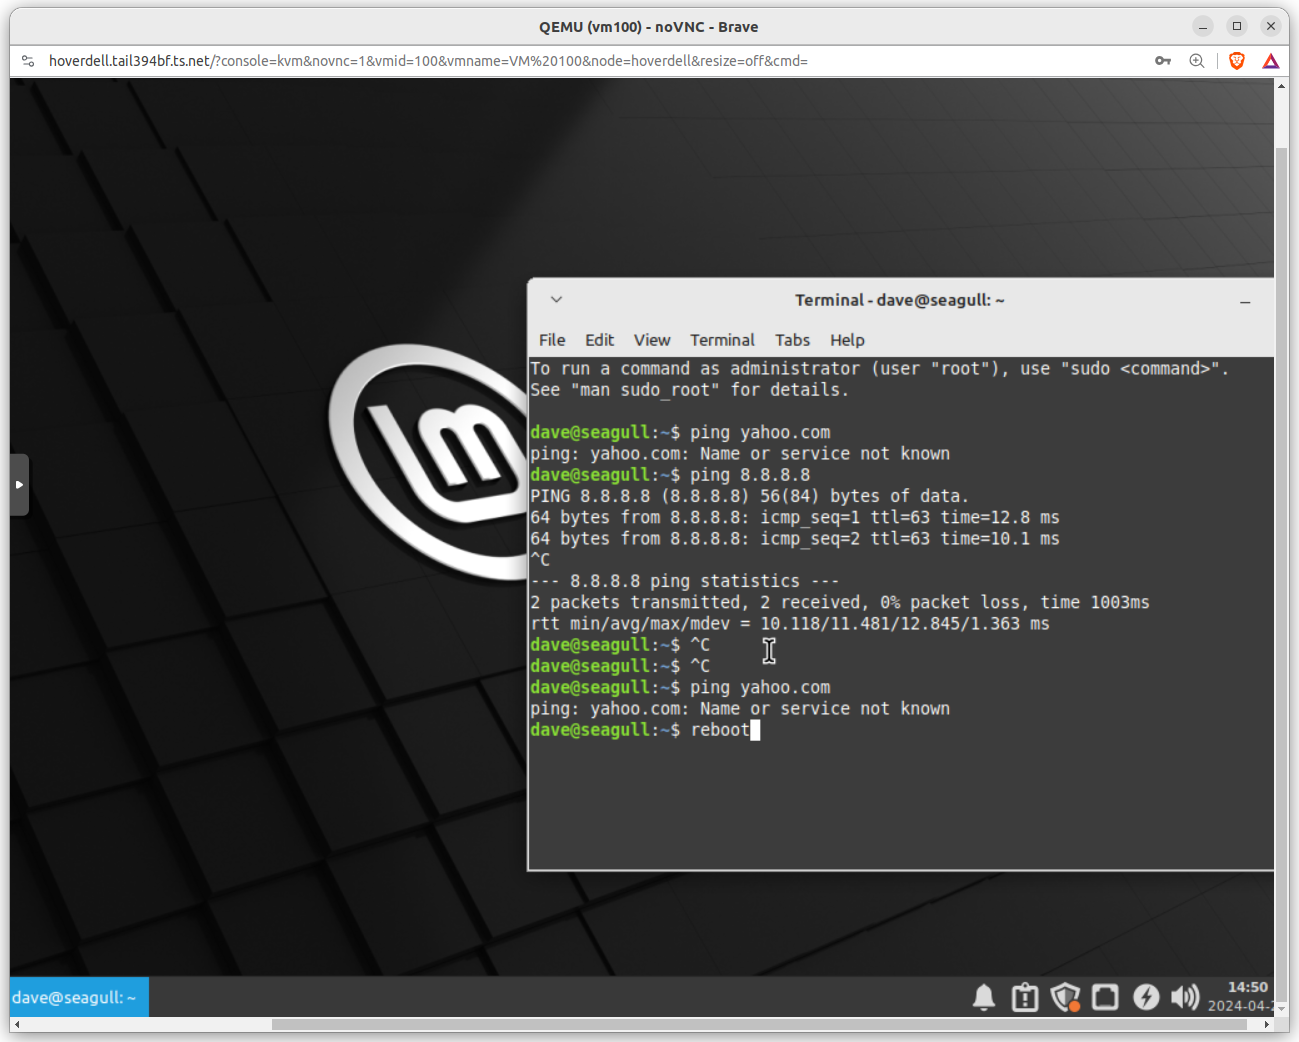
Task: Click the scroll-right arrow of horizontal scrollbar
Action: coord(1267,1024)
